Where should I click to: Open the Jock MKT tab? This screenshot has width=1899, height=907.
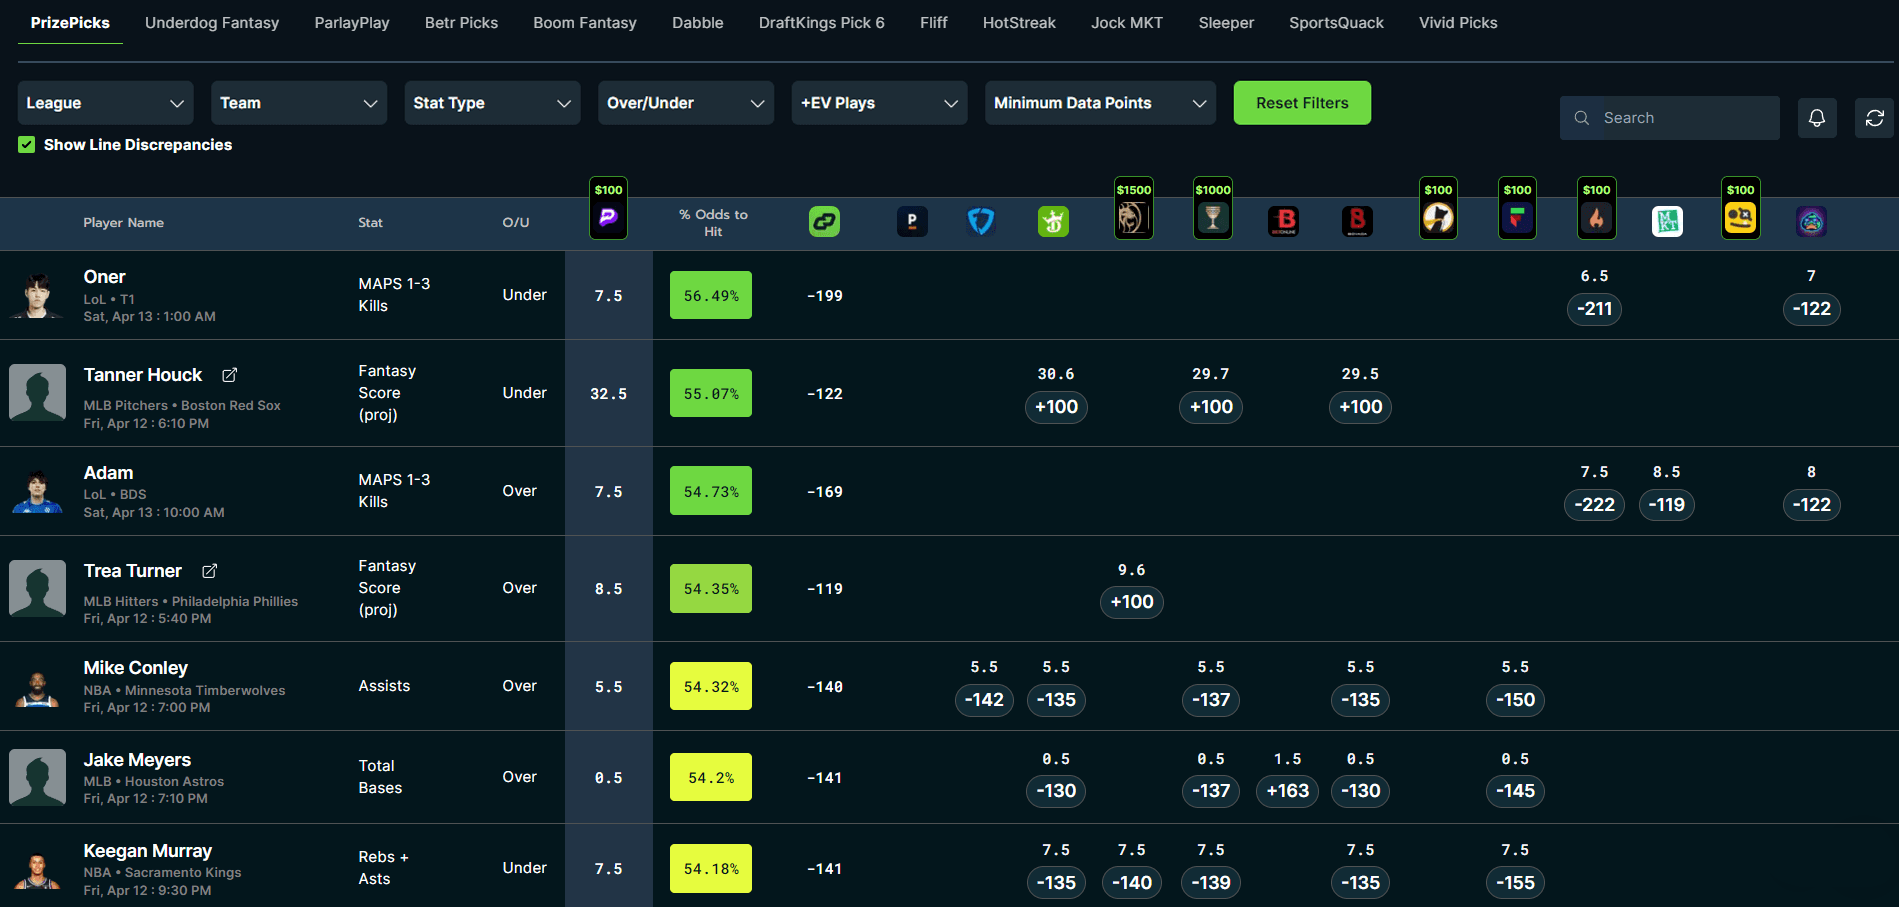click(1127, 23)
